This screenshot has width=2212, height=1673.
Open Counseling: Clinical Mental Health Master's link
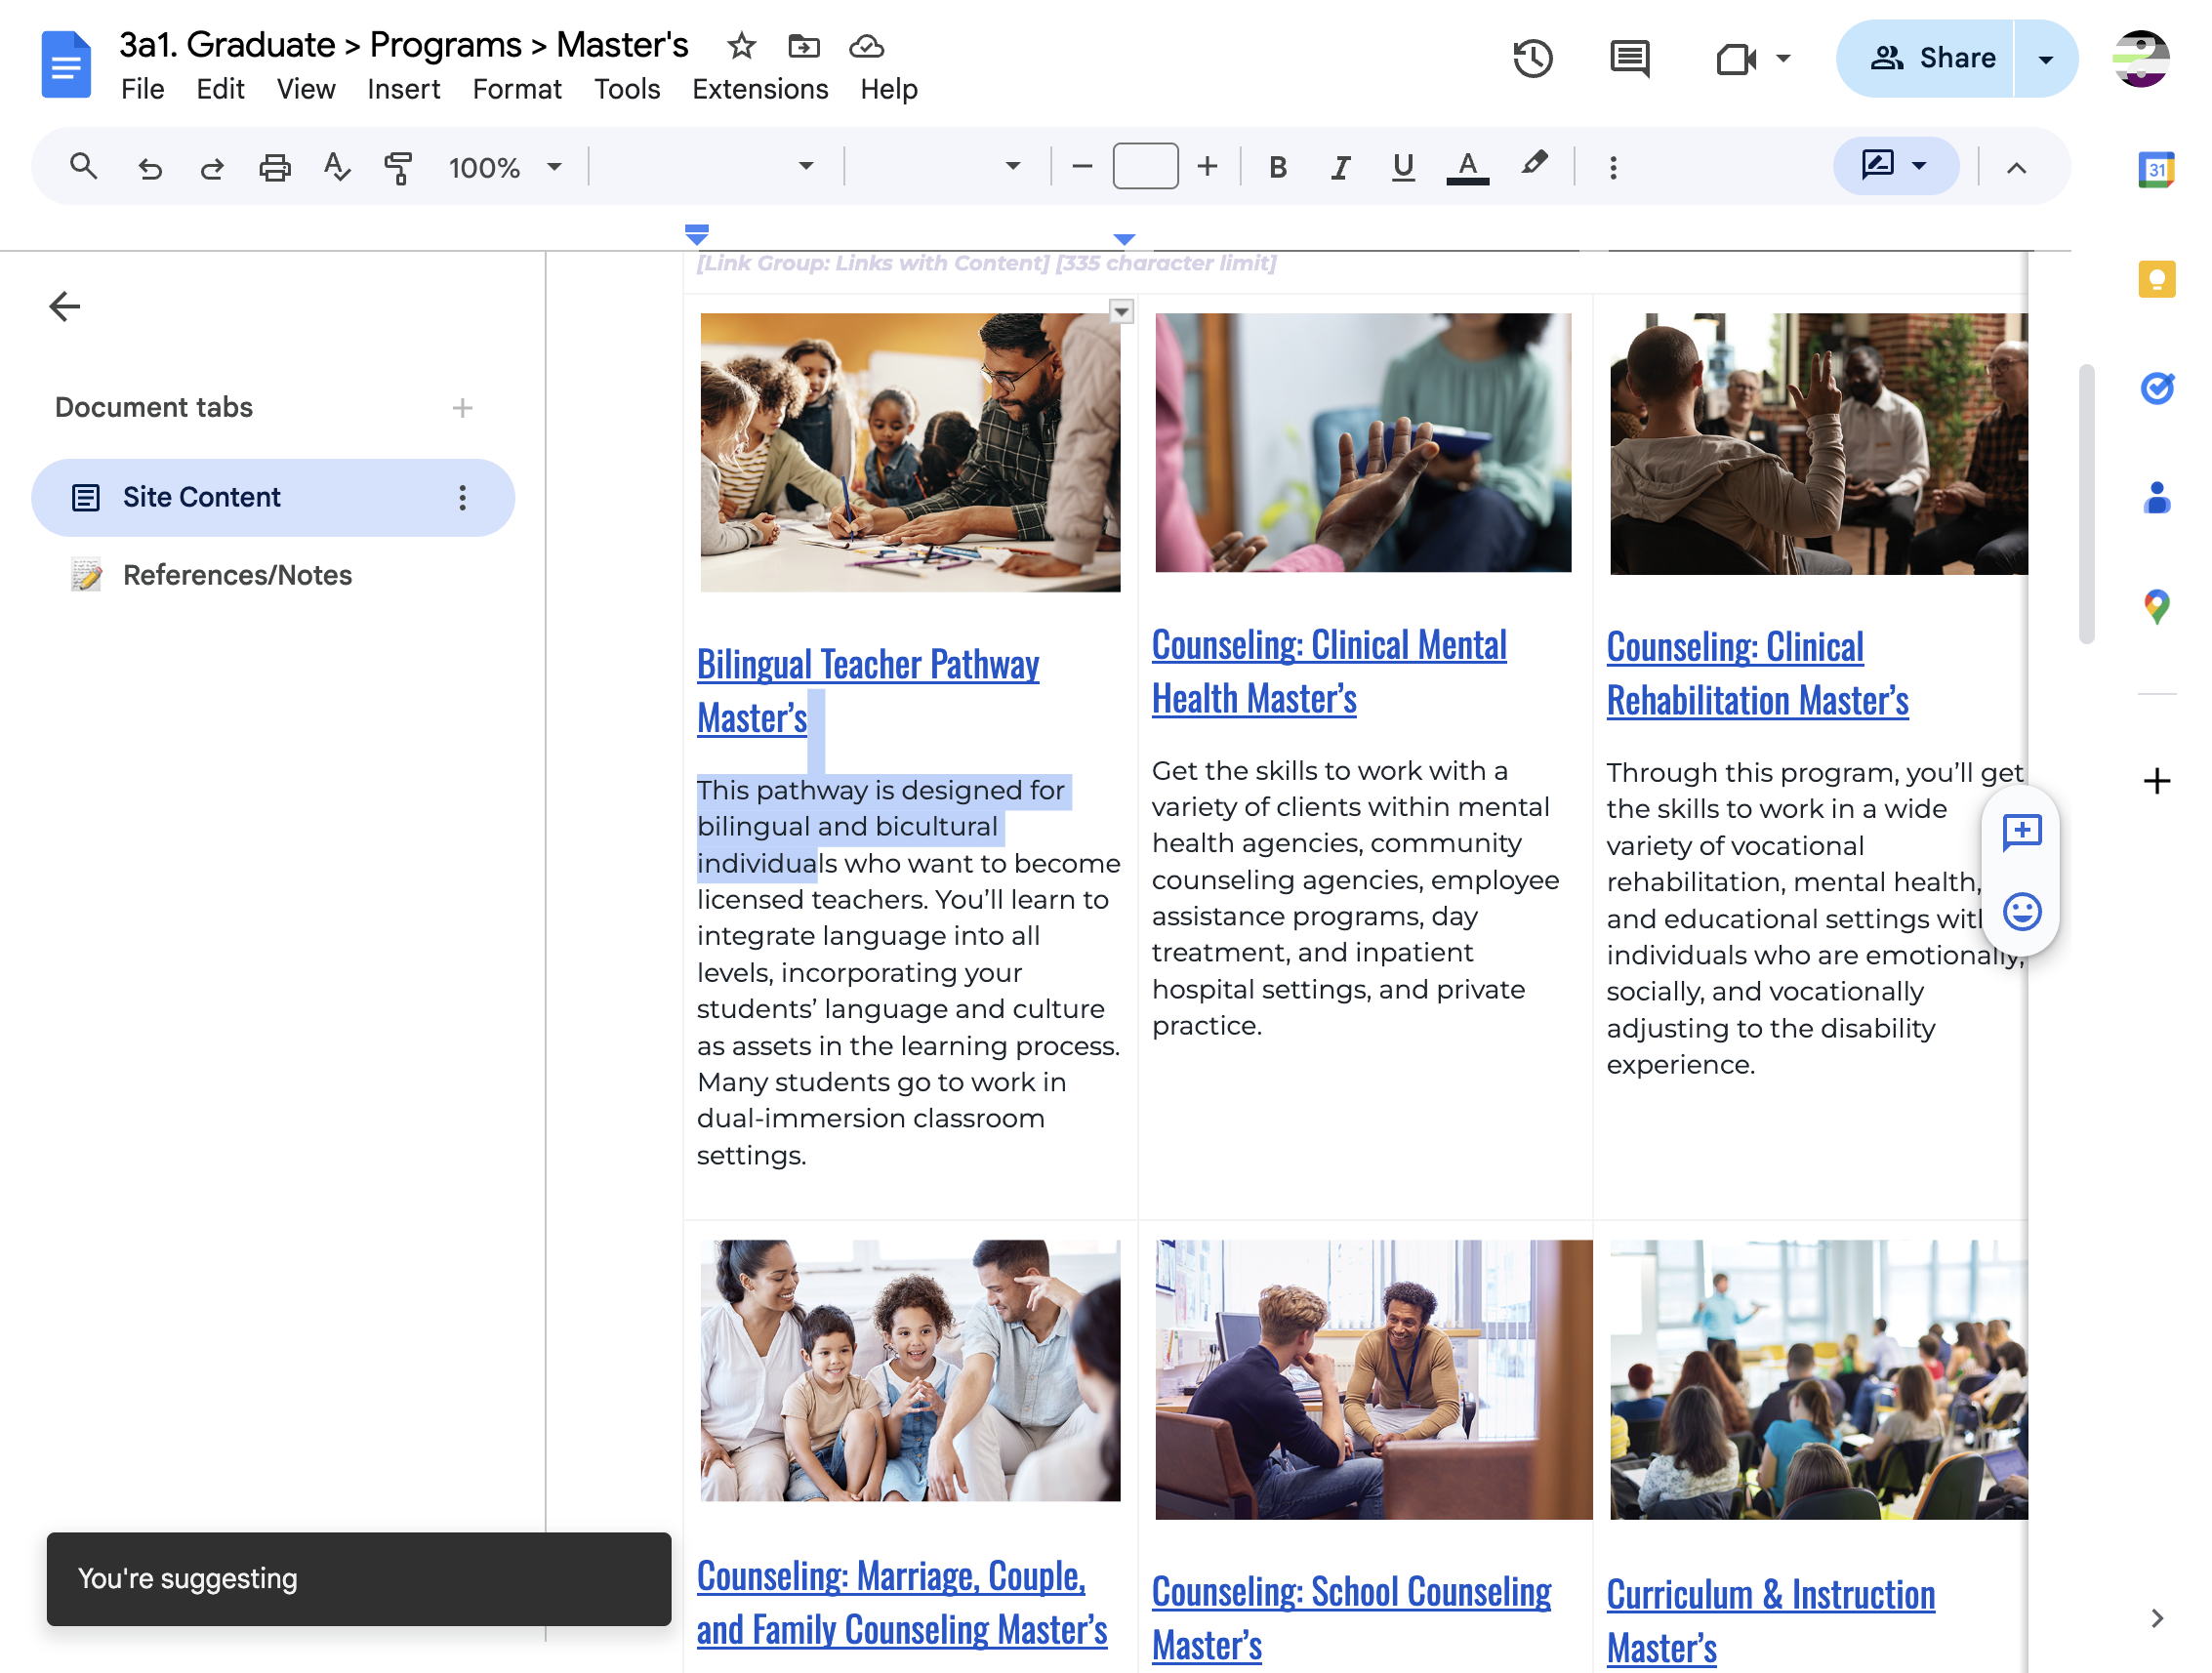(1329, 671)
